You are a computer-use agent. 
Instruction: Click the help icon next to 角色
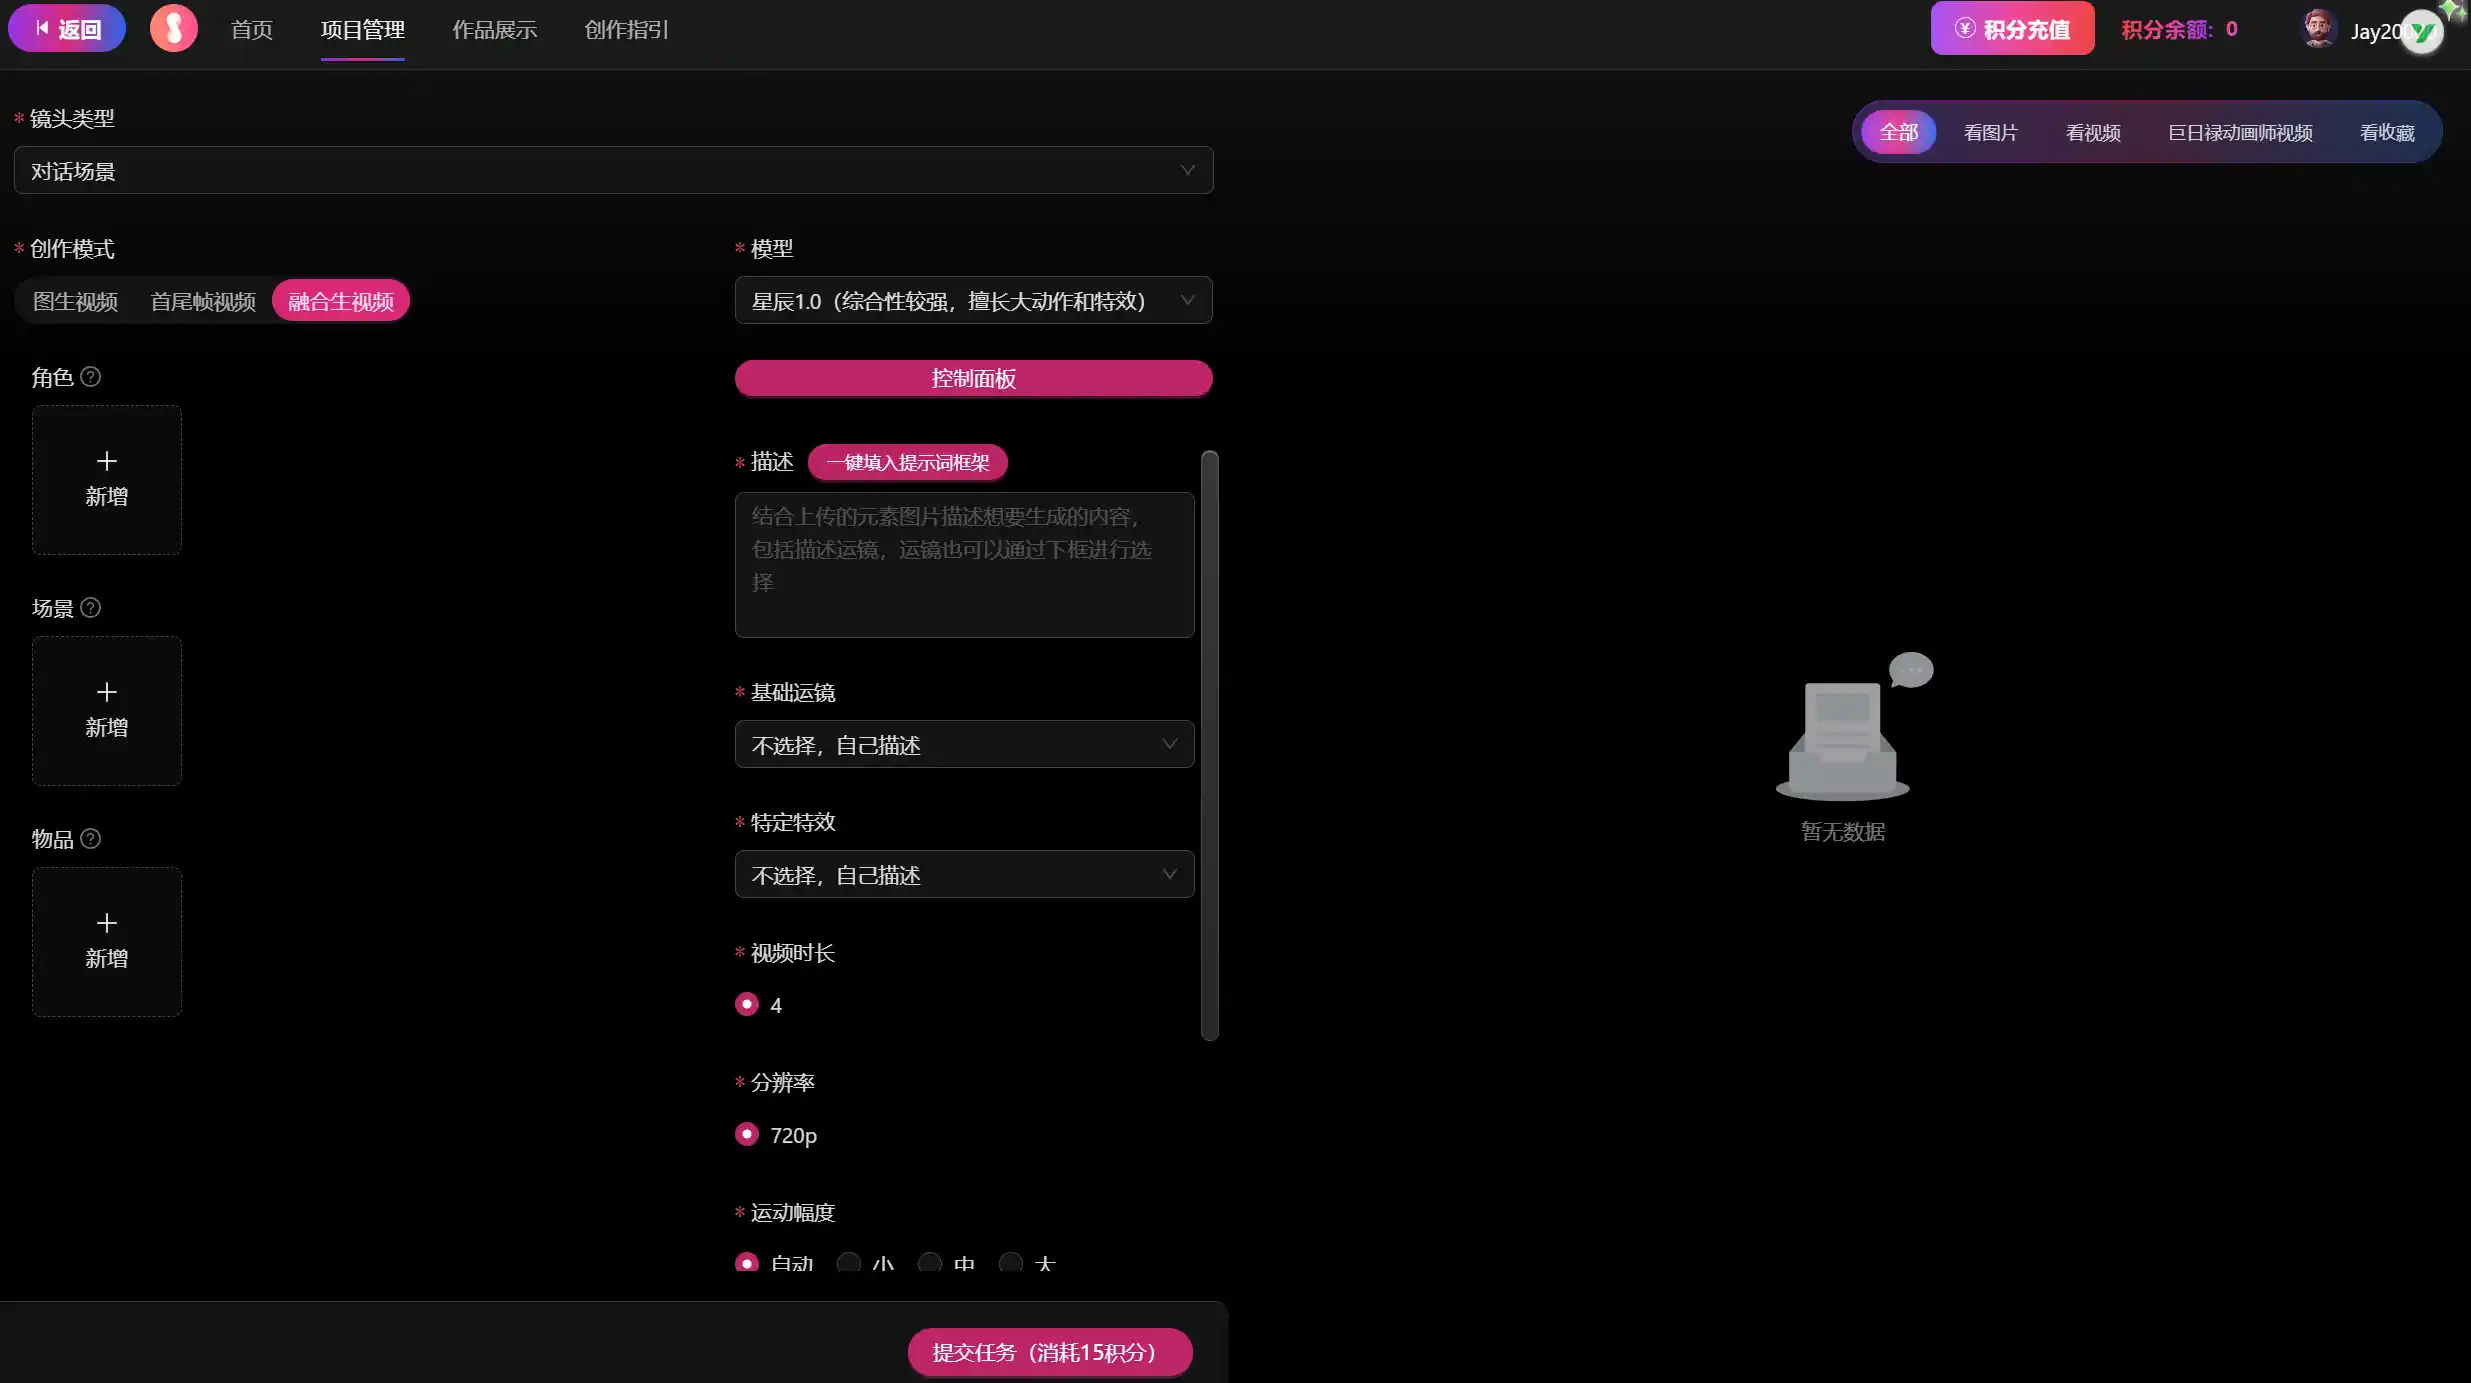90,377
